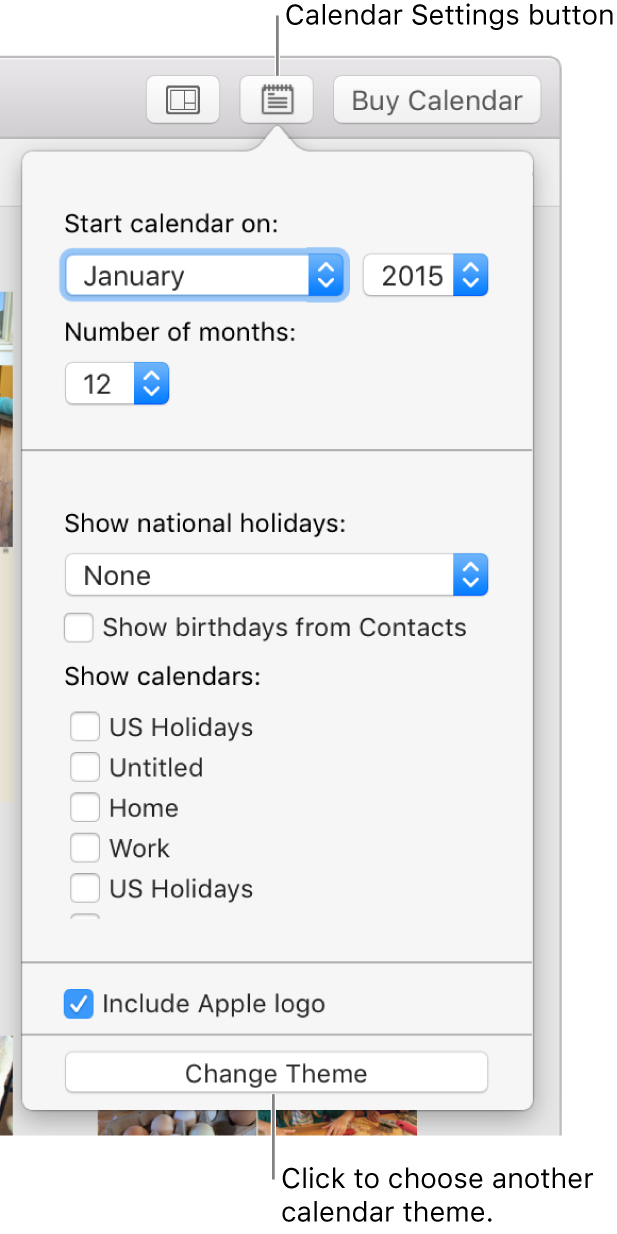This screenshot has width=617, height=1234.
Task: Click the arrows on the holidays pop-up
Action: (x=470, y=575)
